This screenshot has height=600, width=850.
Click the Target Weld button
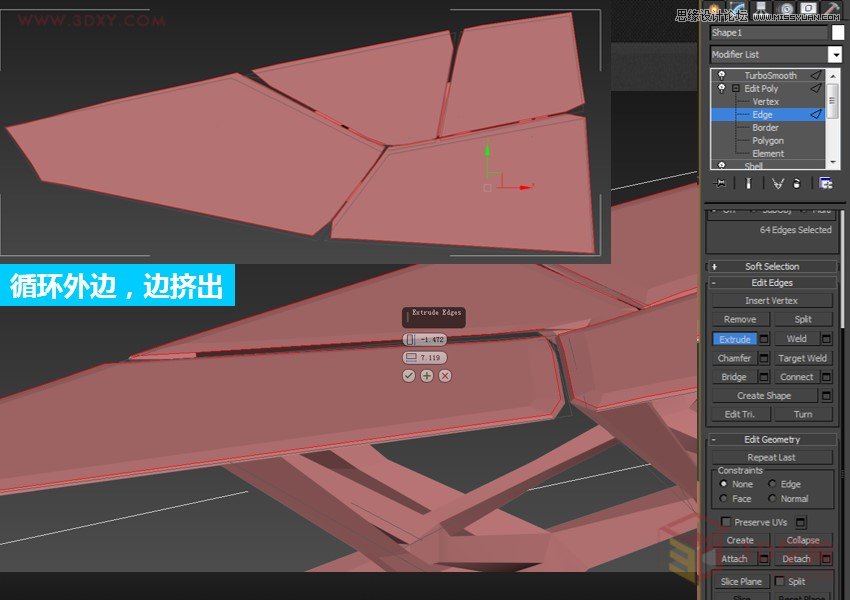(803, 357)
